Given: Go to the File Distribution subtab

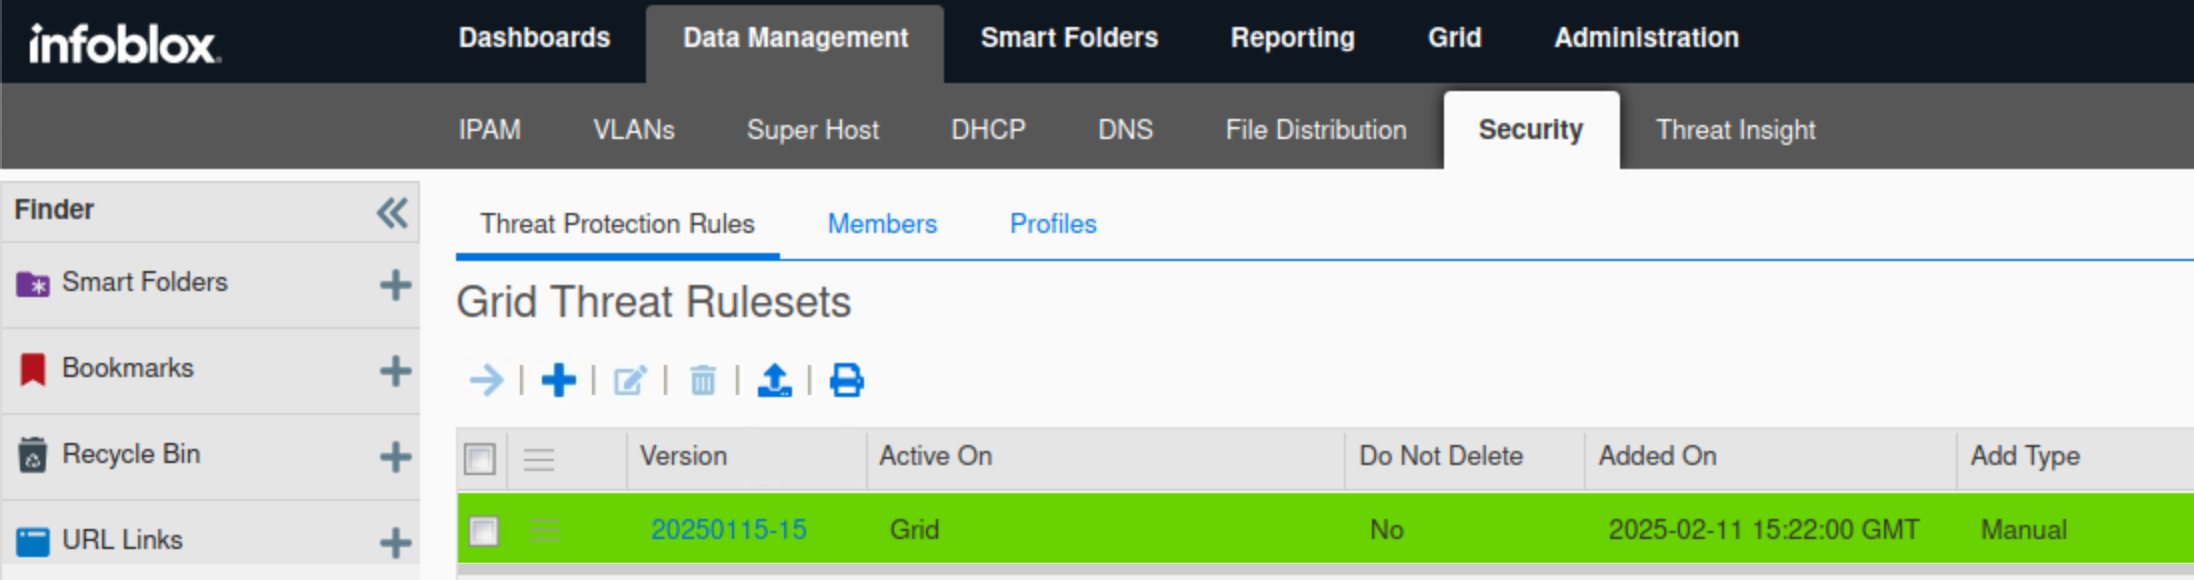Looking at the screenshot, I should 1316,130.
